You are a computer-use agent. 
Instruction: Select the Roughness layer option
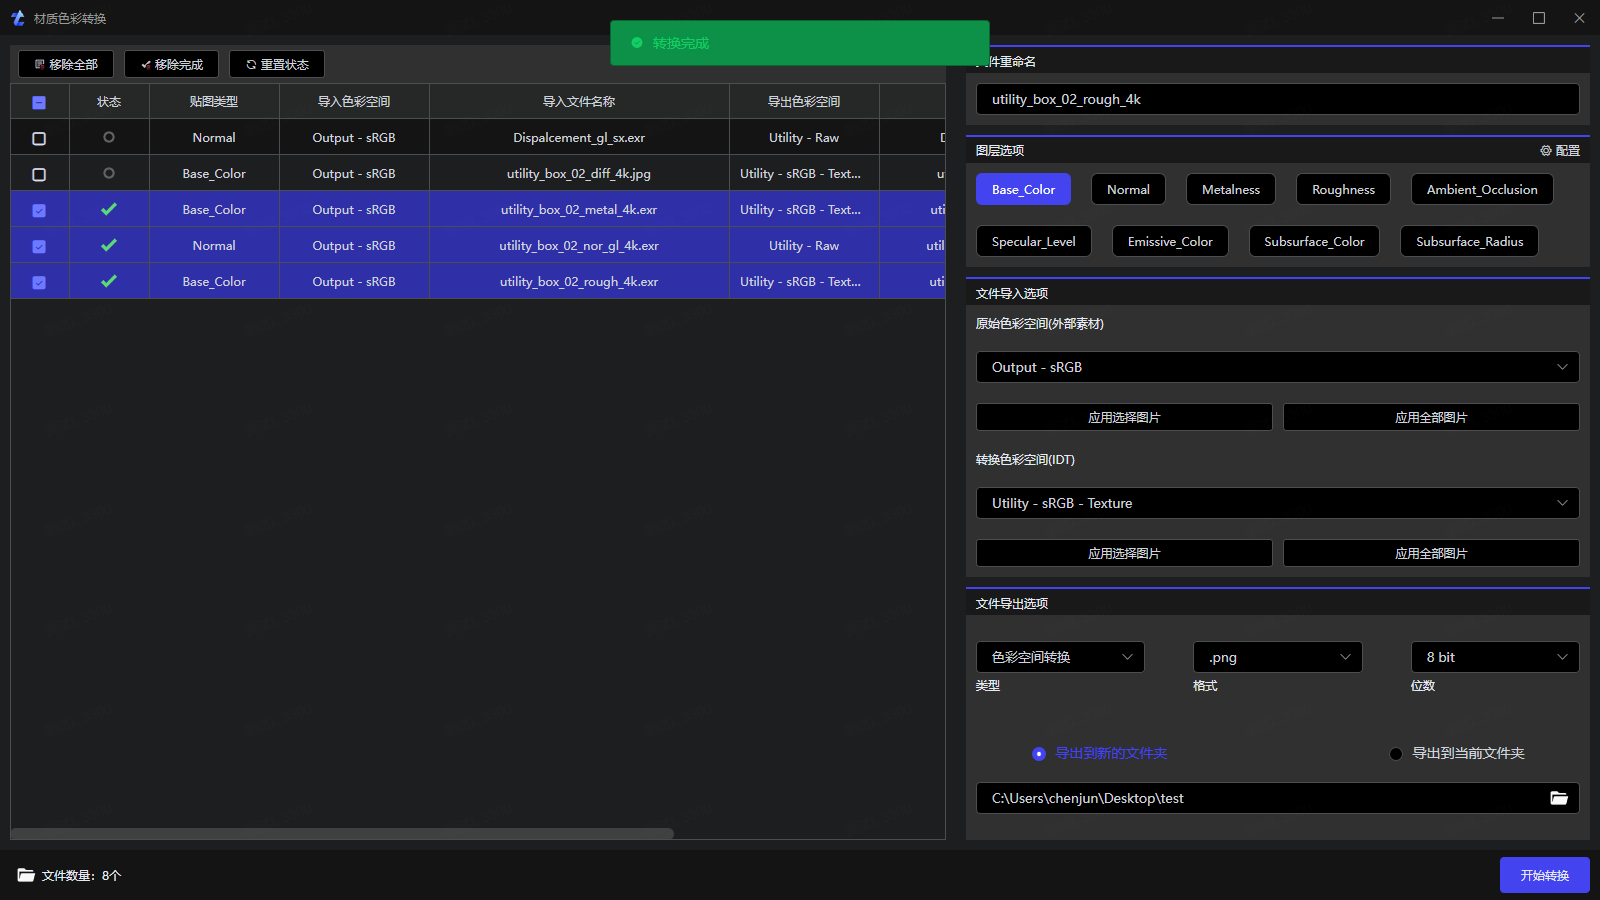1343,189
